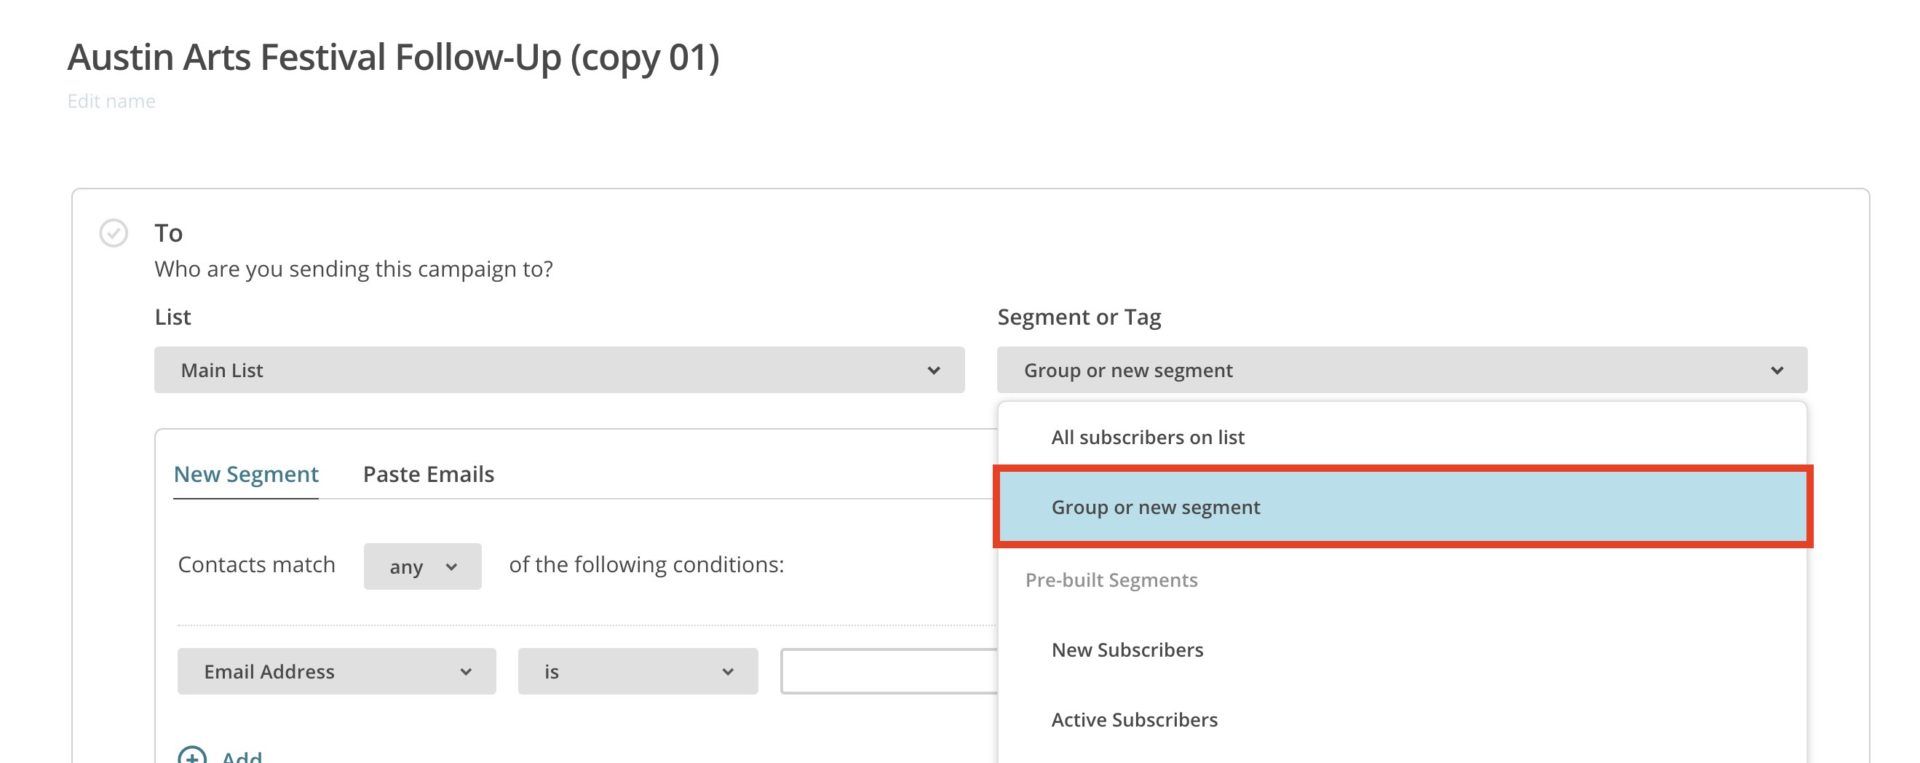This screenshot has width=1920, height=763.
Task: Open the Main List dropdown
Action: [559, 370]
